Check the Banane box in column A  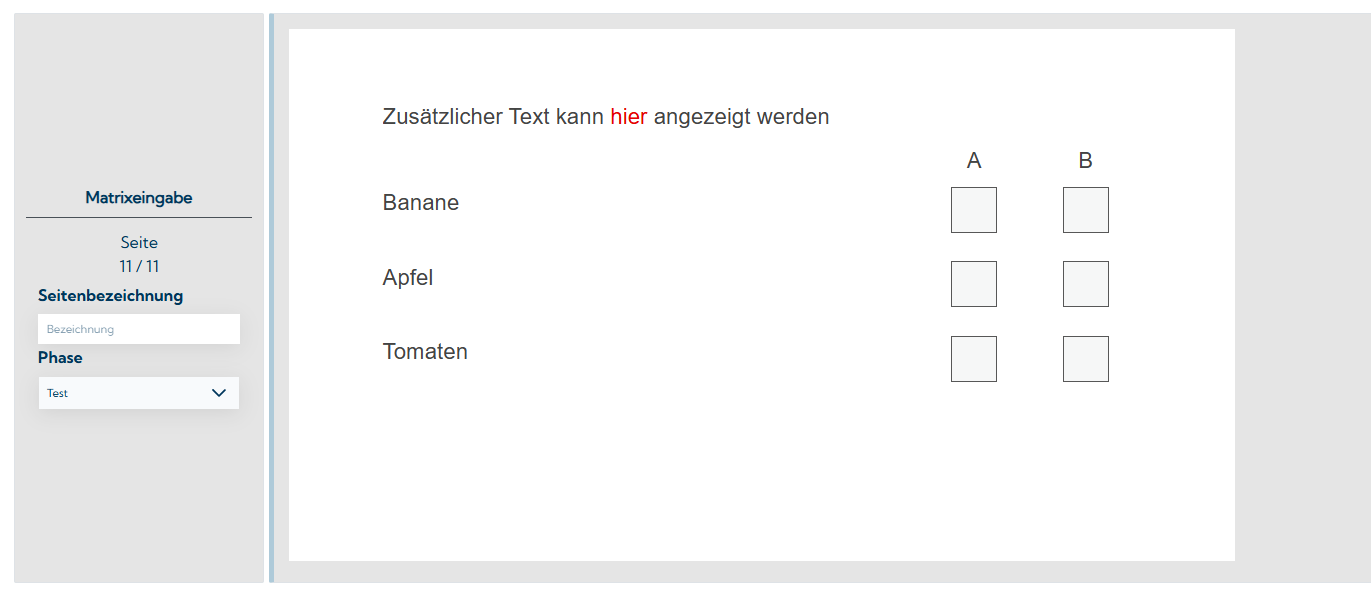pyautogui.click(x=973, y=210)
